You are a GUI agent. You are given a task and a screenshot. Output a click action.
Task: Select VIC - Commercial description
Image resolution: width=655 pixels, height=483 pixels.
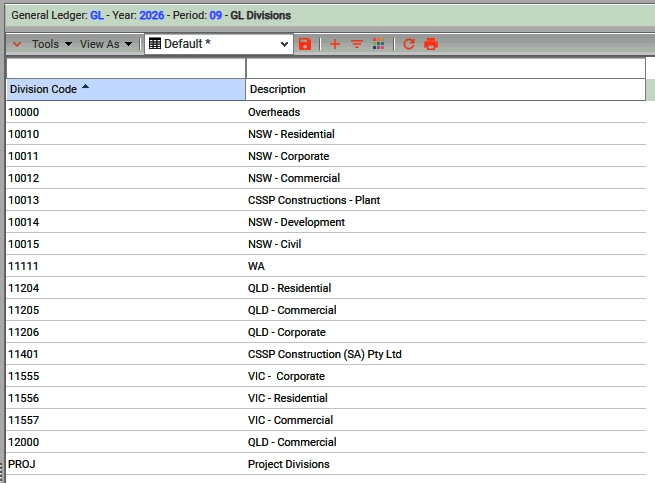click(290, 420)
